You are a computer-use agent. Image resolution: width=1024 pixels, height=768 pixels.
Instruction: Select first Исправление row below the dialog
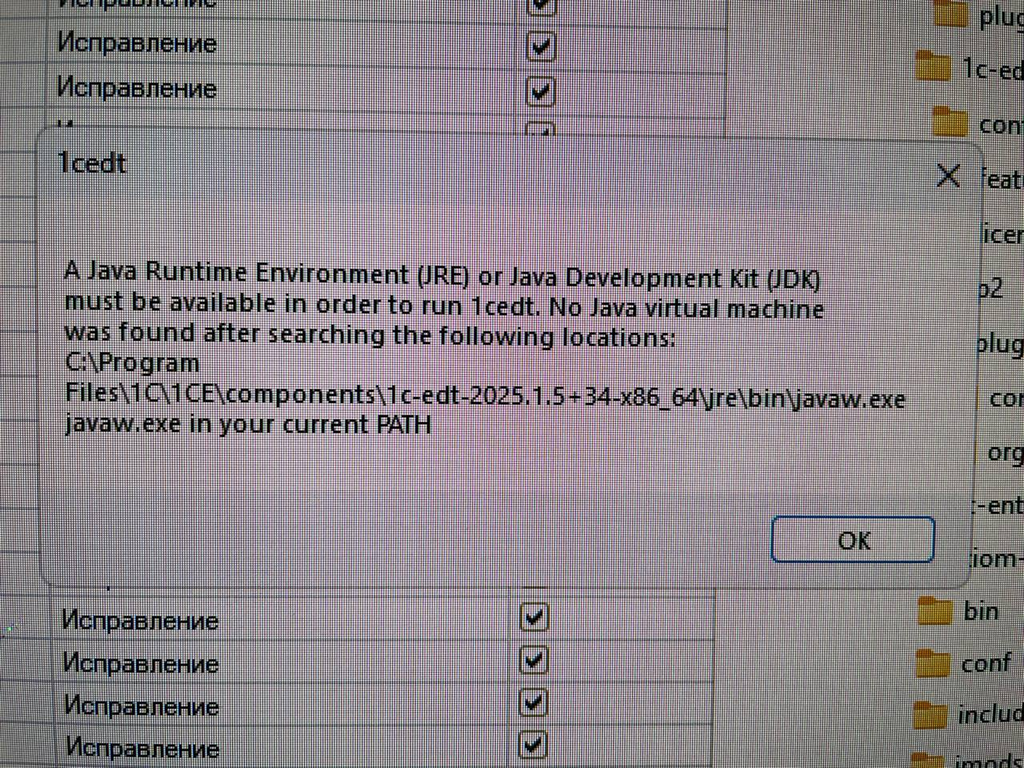click(140, 620)
